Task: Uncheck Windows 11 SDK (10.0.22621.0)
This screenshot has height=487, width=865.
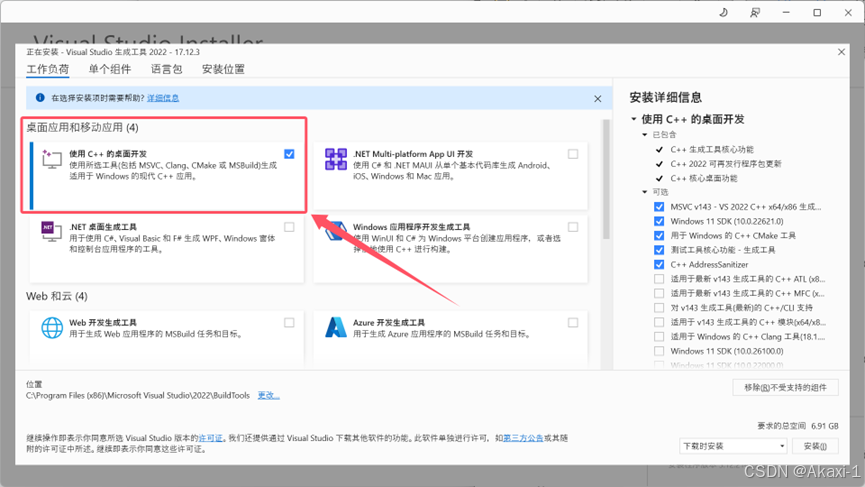Action: coord(659,221)
